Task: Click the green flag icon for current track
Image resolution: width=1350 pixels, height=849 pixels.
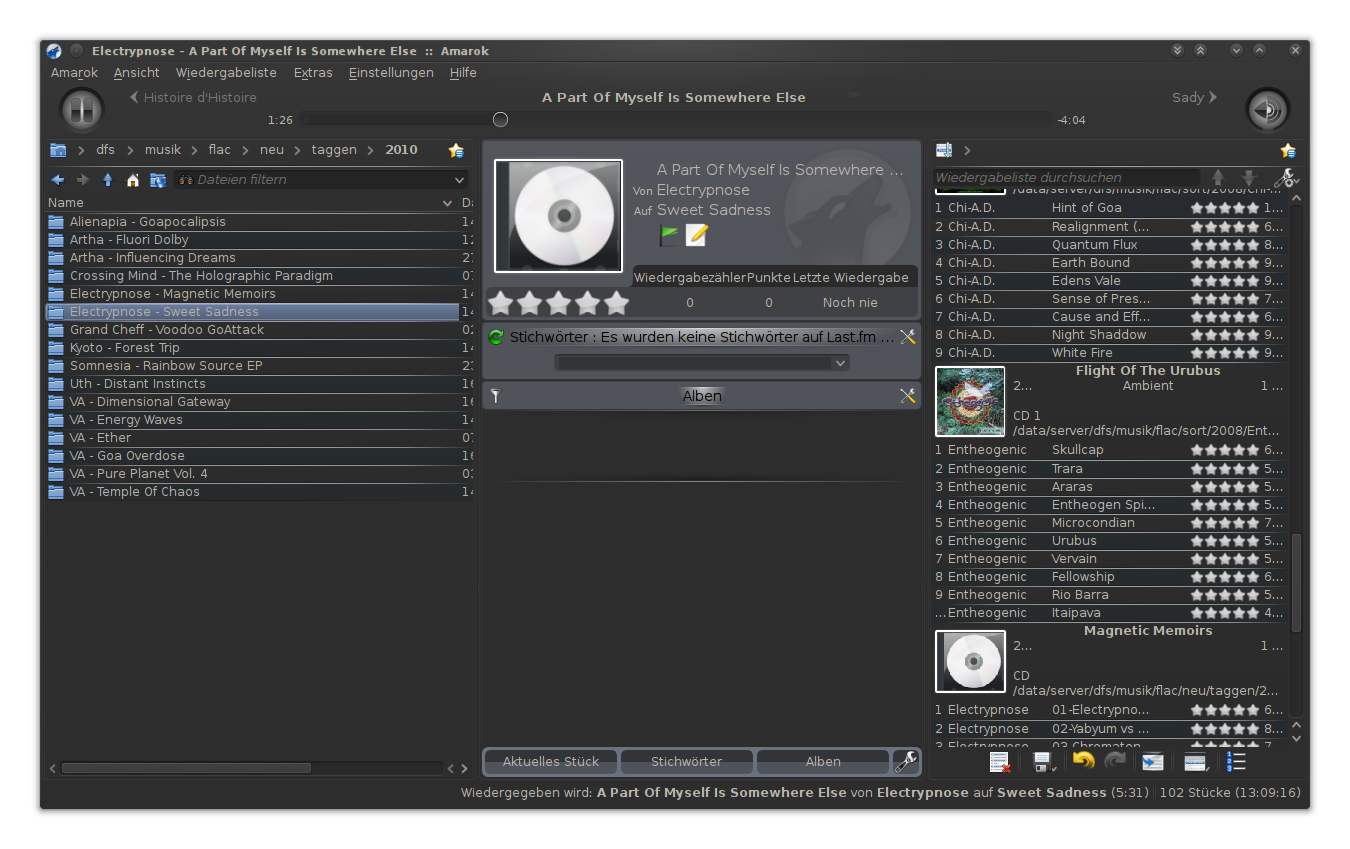Action: pyautogui.click(x=669, y=235)
